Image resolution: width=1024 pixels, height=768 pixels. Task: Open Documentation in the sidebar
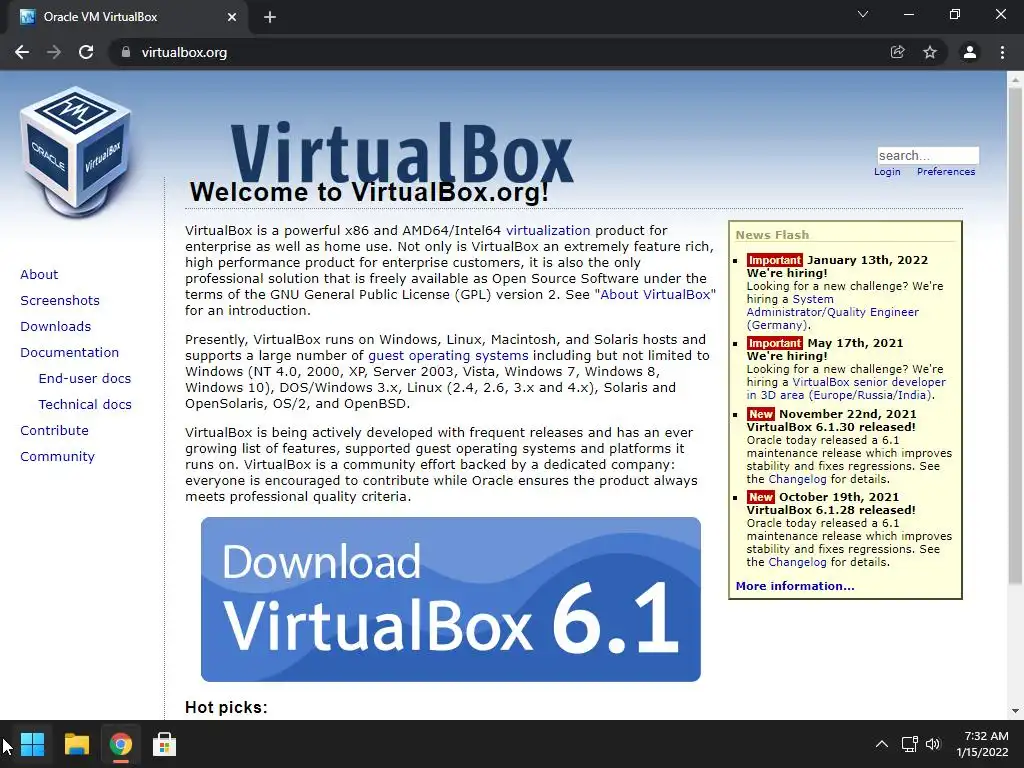[70, 353]
